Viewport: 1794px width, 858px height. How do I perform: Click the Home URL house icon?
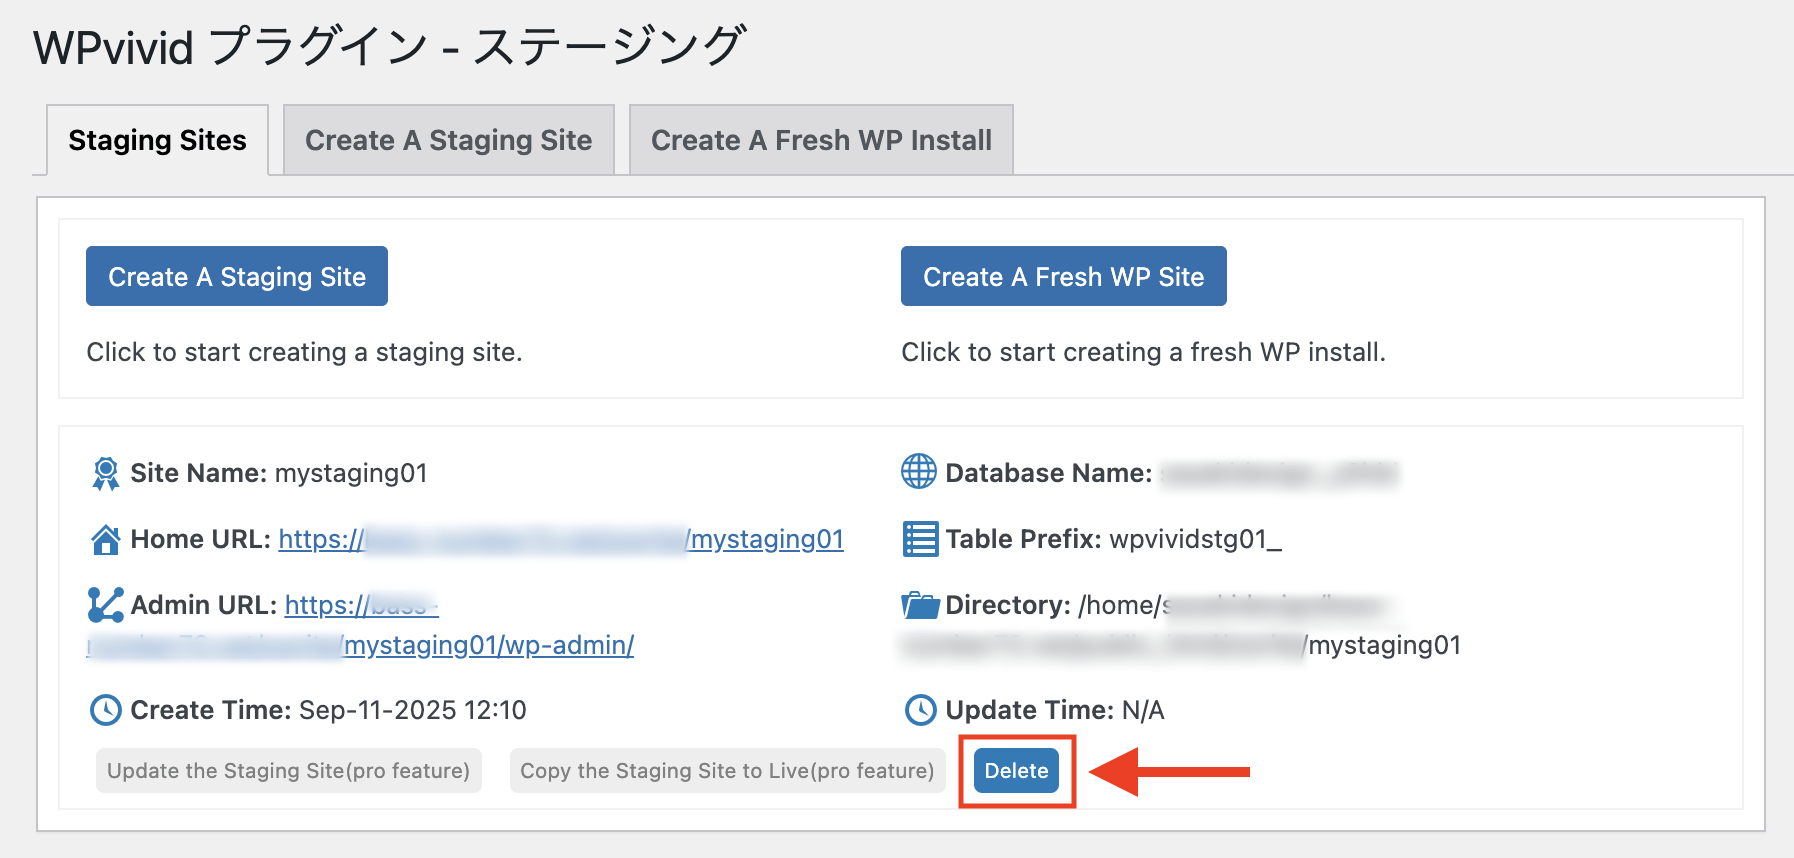click(105, 540)
